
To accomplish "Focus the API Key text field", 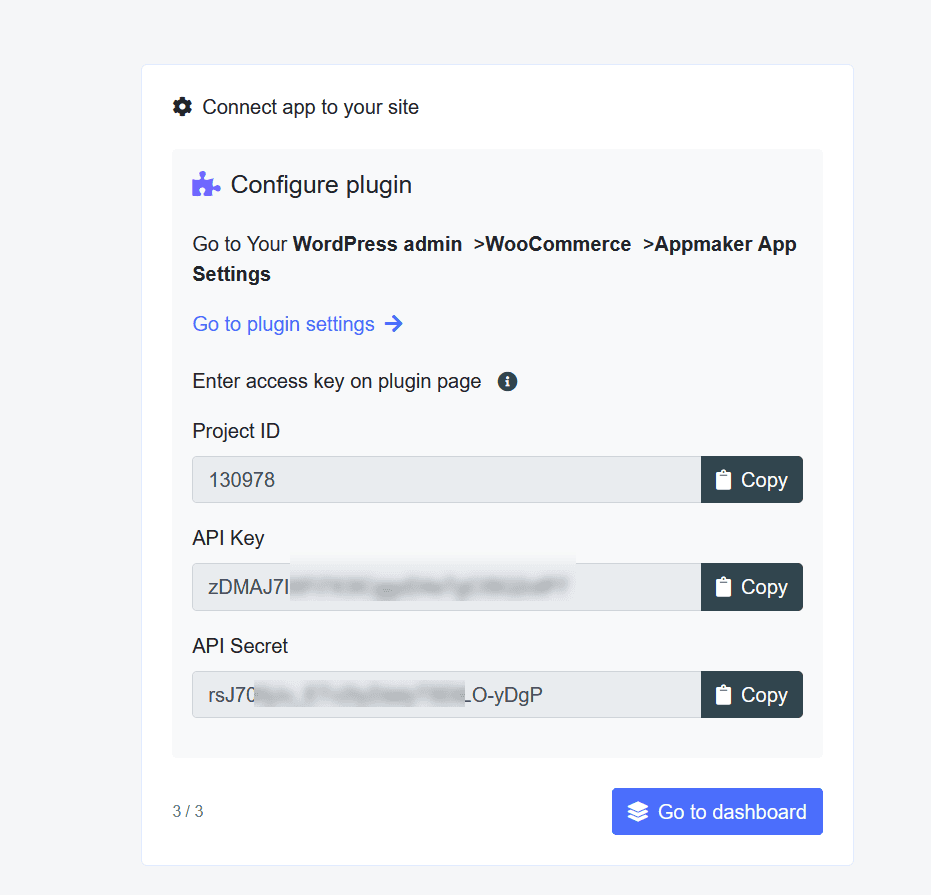I will click(x=446, y=587).
